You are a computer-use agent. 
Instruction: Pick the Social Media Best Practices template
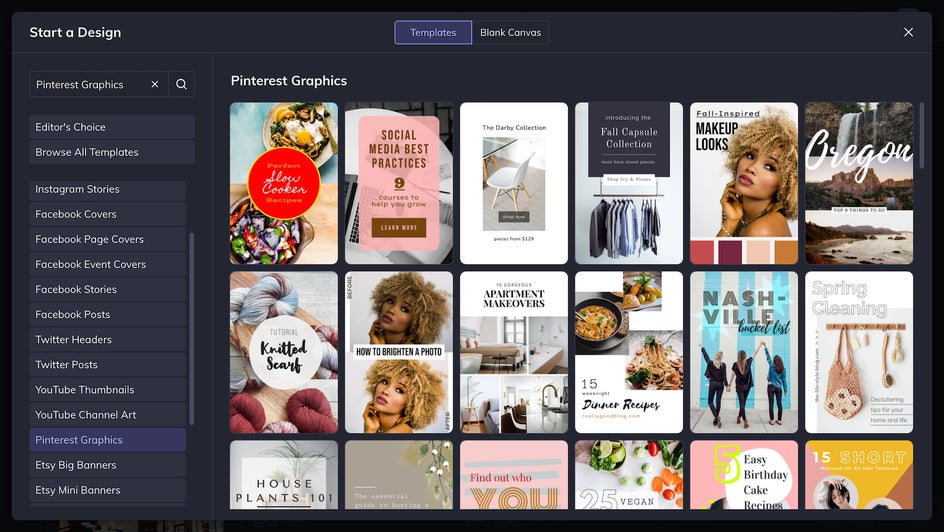(399, 183)
